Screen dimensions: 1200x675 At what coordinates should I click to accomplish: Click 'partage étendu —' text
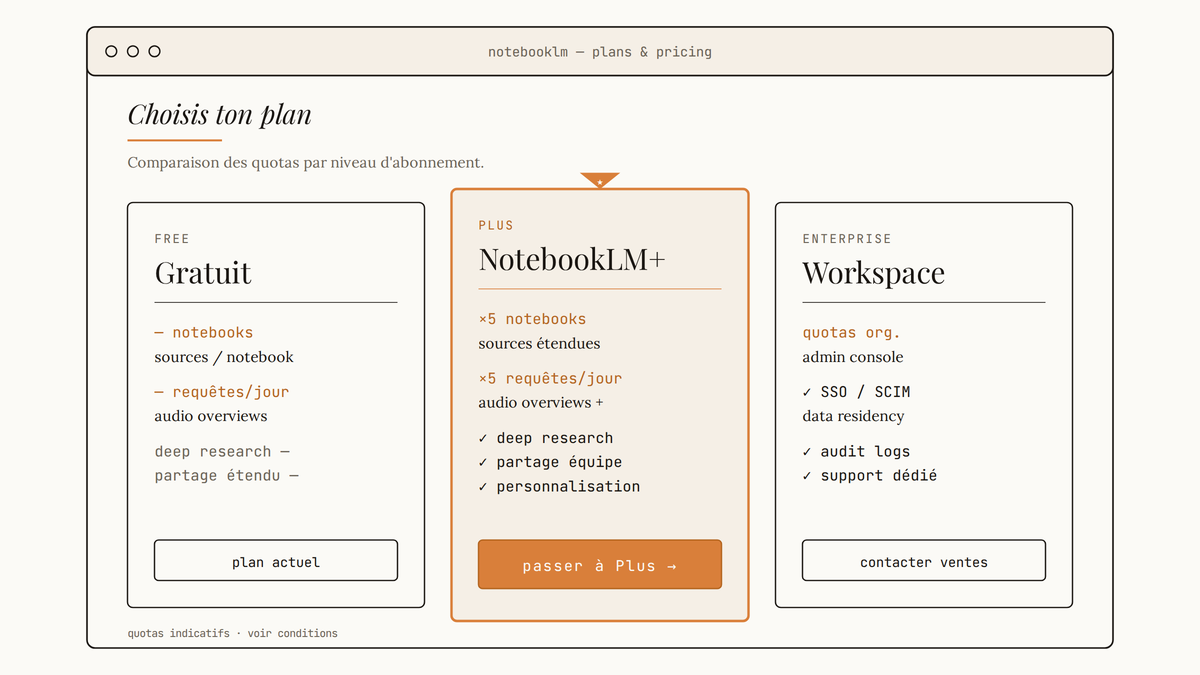[x=227, y=475]
